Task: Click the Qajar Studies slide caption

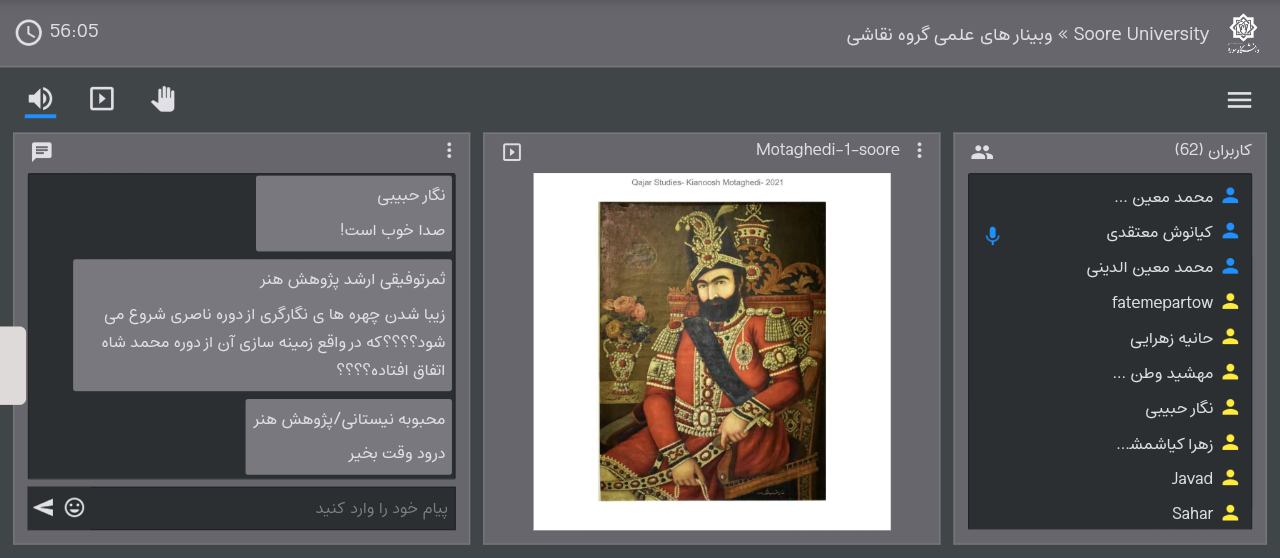Action: point(708,183)
